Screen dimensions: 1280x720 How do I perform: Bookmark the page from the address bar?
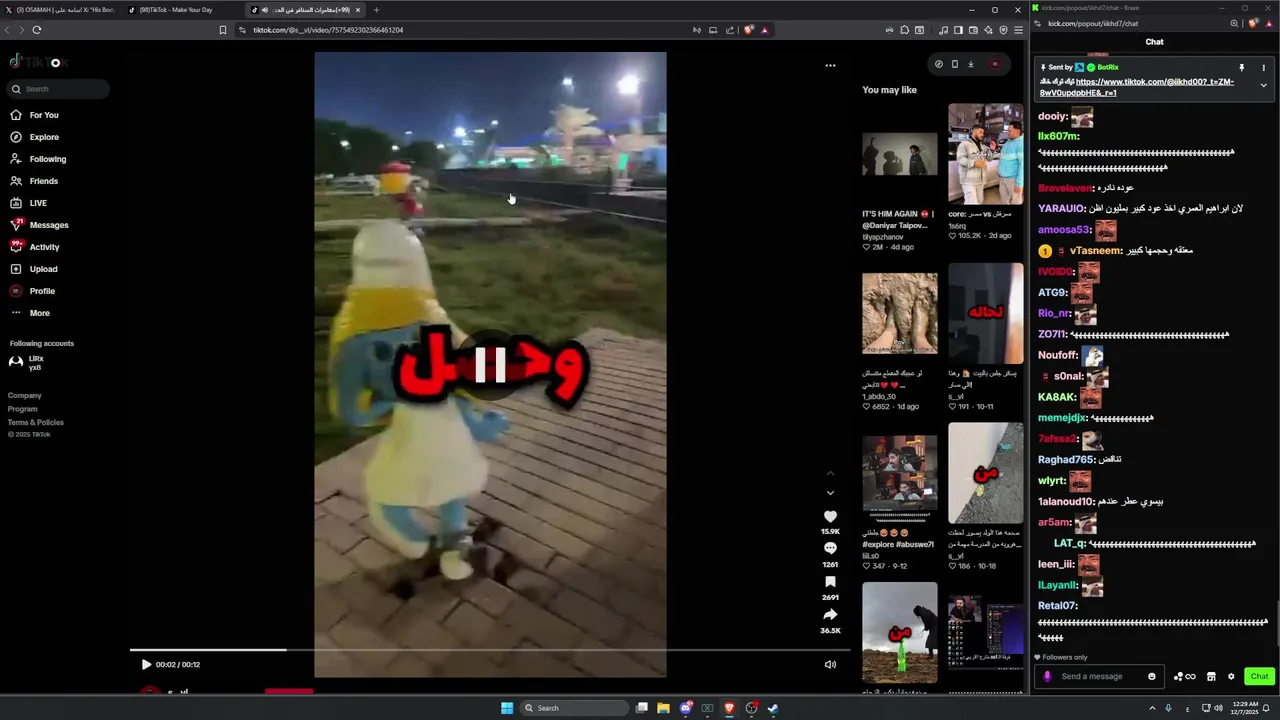pyautogui.click(x=223, y=30)
